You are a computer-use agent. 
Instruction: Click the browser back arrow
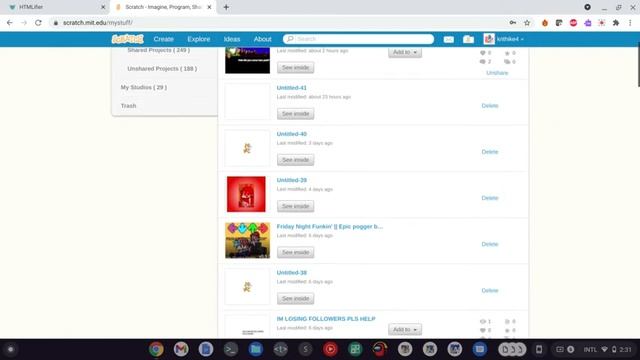click(x=10, y=23)
